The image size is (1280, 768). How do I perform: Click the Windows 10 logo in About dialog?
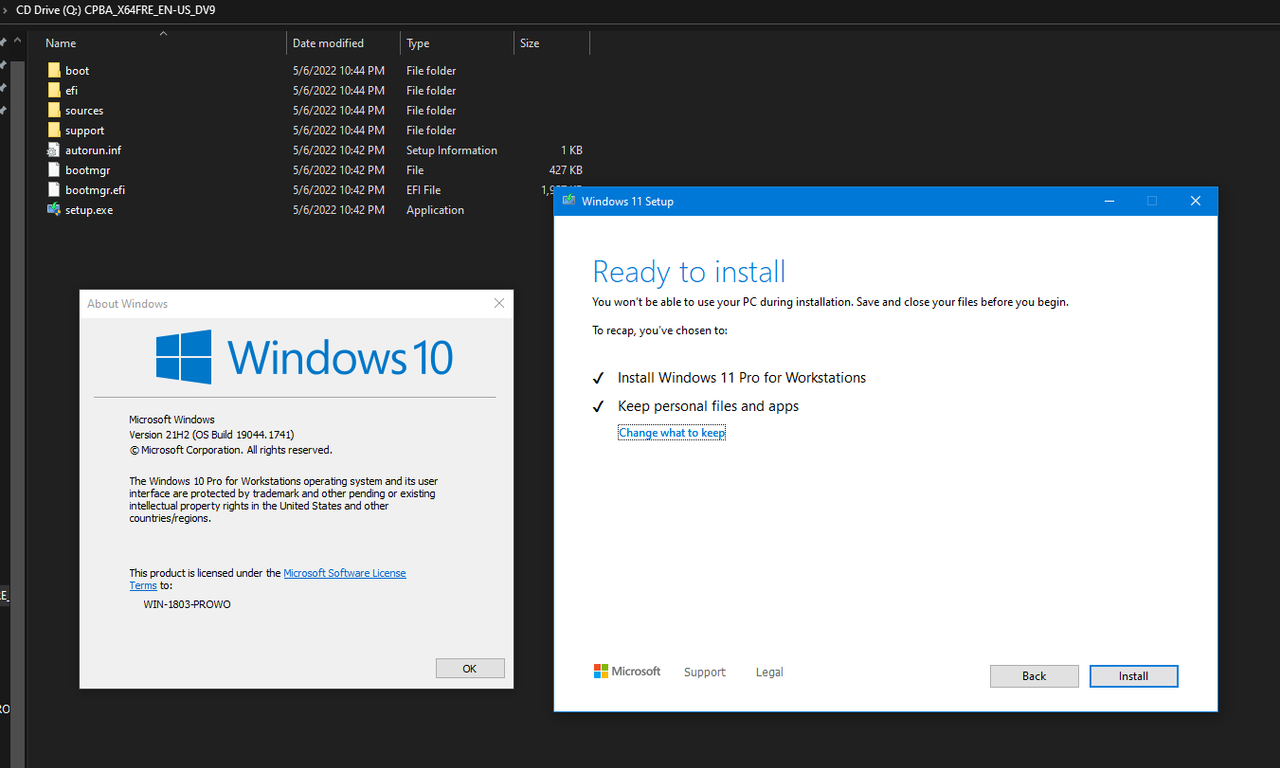(x=304, y=357)
